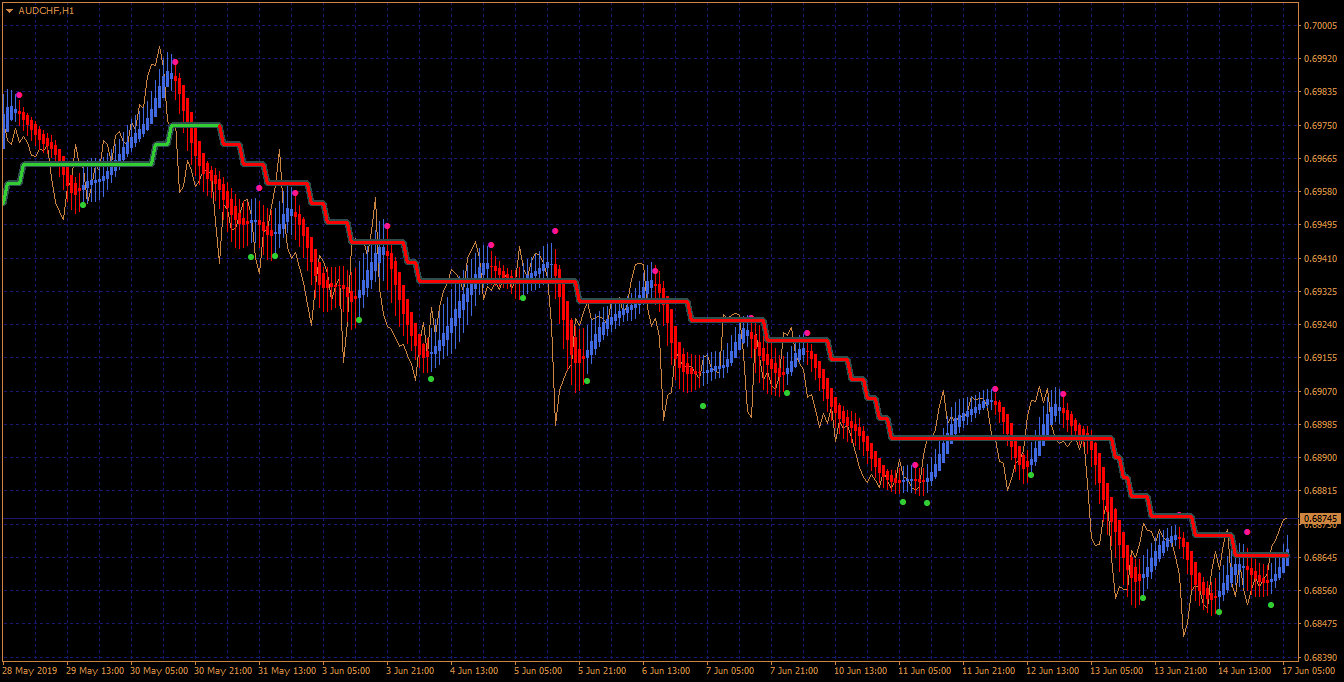Click the triangle arrow beside AUDCHF,H1

coord(9,10)
